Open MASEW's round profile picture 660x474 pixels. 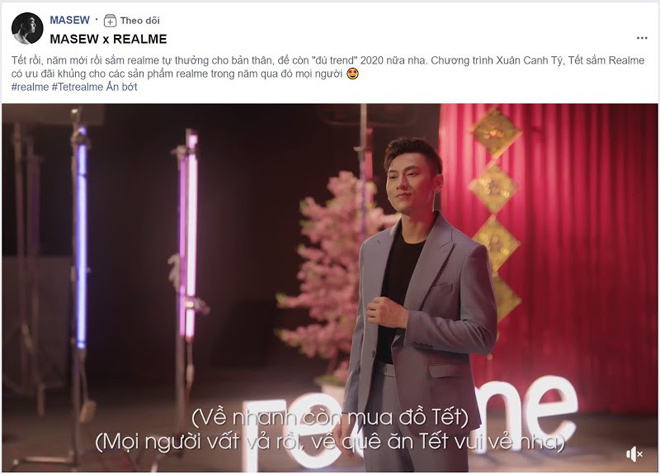pyautogui.click(x=27, y=29)
